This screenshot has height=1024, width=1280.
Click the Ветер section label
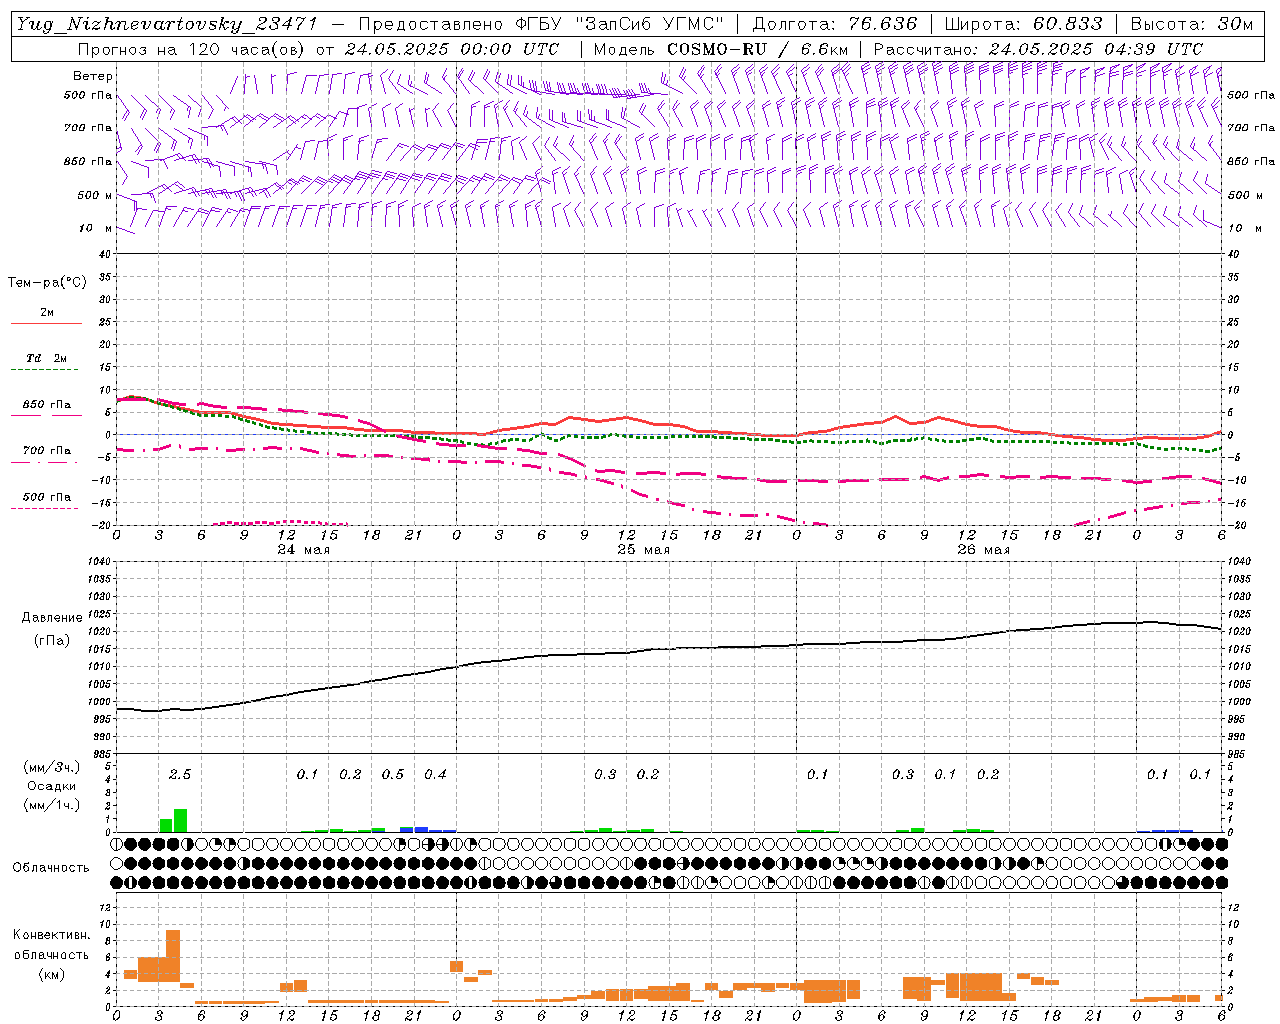92,76
